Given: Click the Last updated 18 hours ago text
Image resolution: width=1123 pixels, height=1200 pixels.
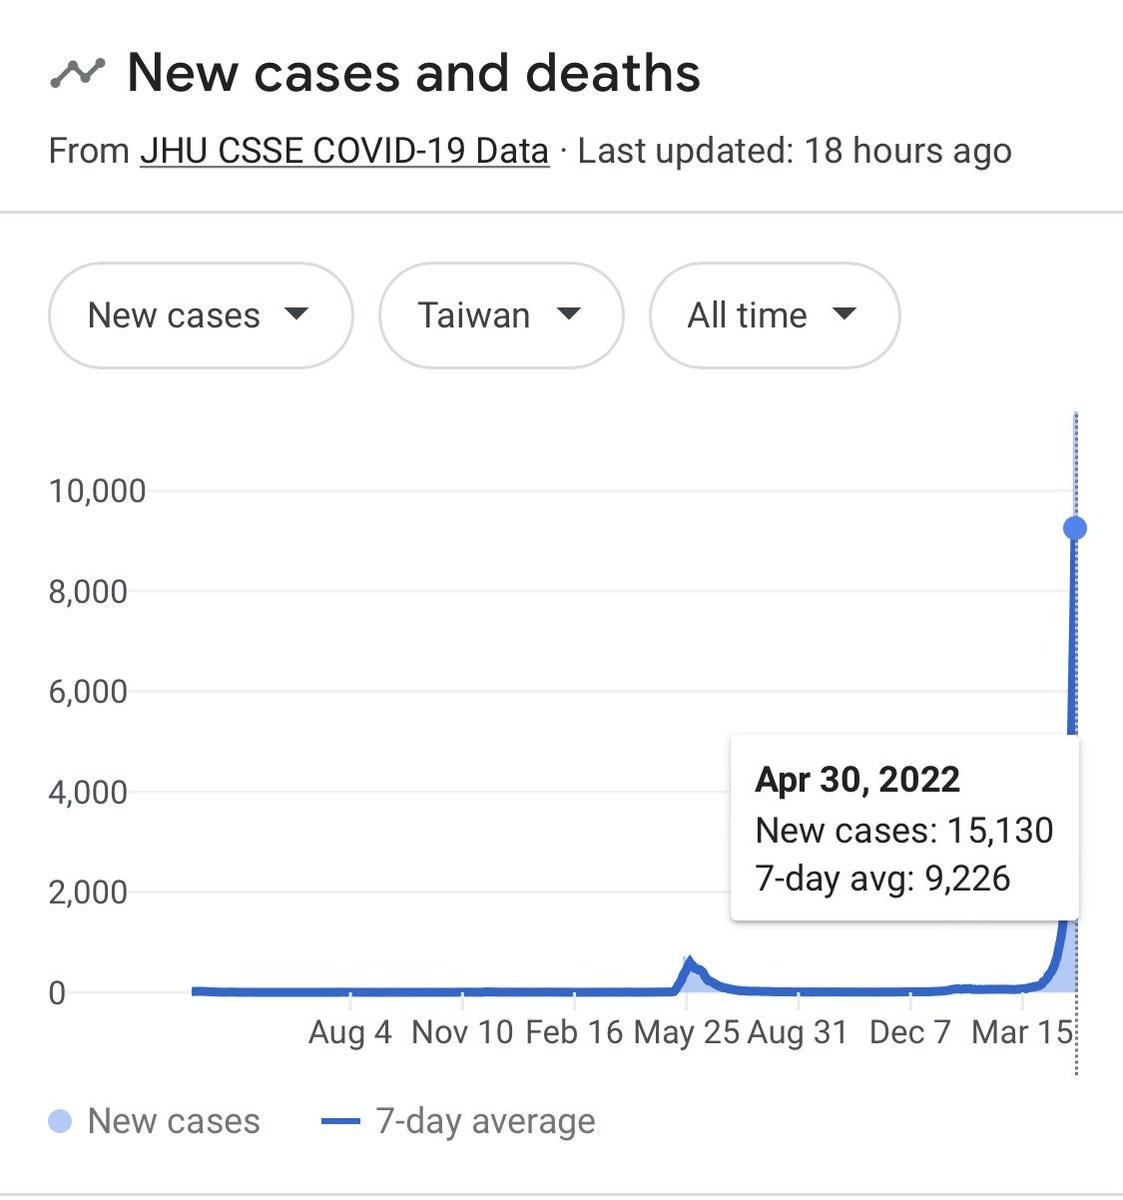Looking at the screenshot, I should coord(794,151).
